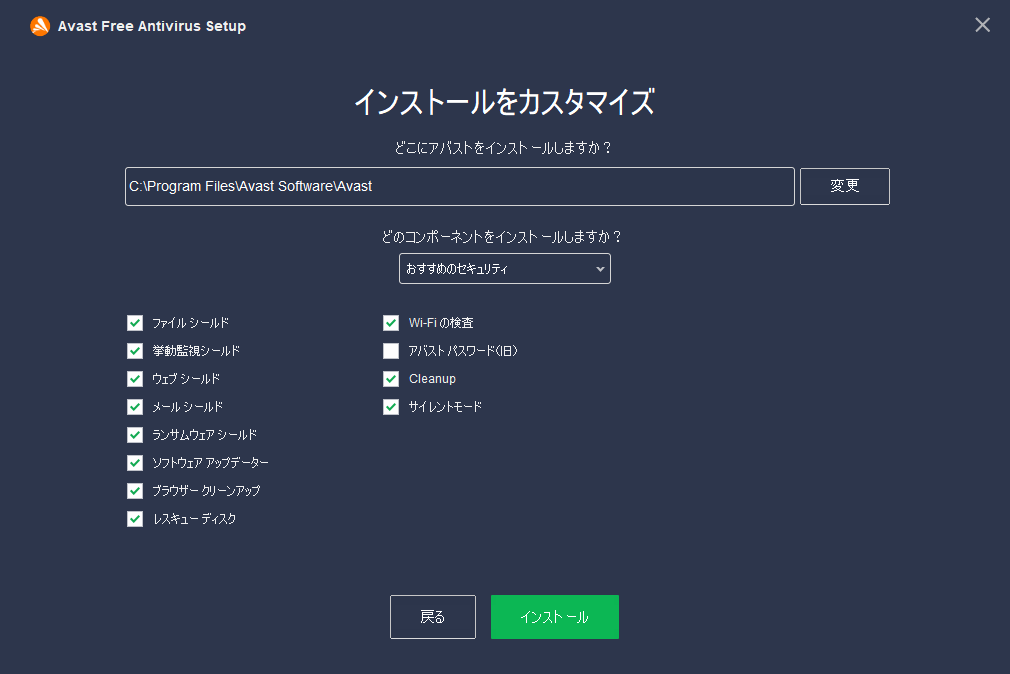
Task: Click the install path text field
Action: [459, 186]
